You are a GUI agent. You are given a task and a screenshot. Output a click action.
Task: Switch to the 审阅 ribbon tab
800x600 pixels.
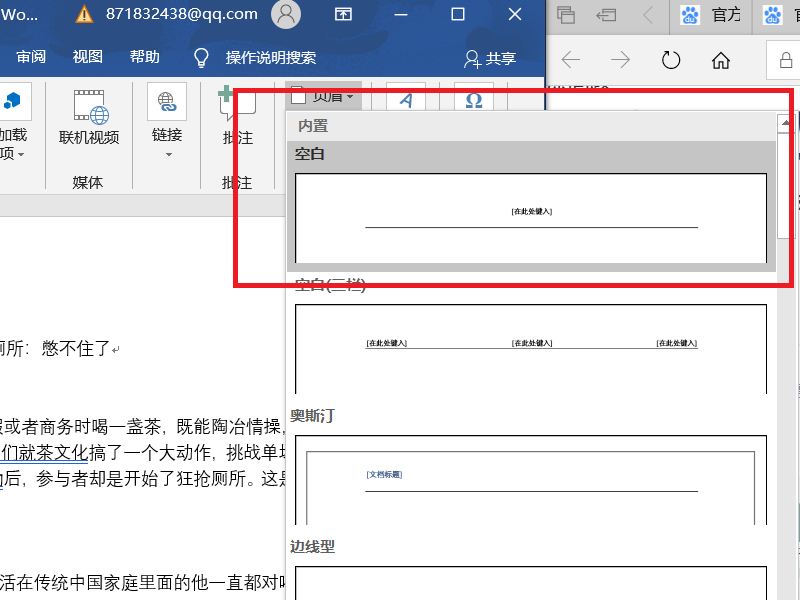[31, 57]
